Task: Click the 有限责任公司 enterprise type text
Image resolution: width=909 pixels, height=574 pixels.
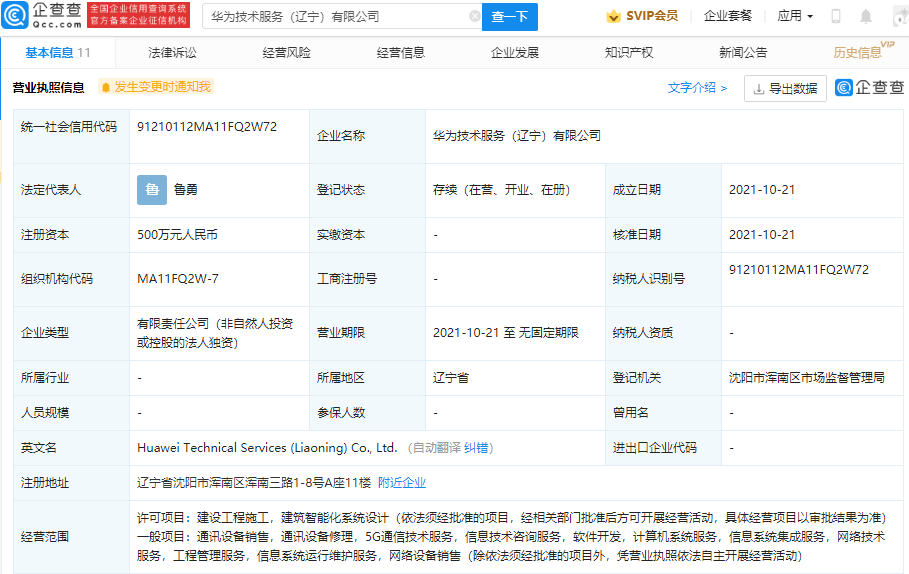Action: (215, 333)
